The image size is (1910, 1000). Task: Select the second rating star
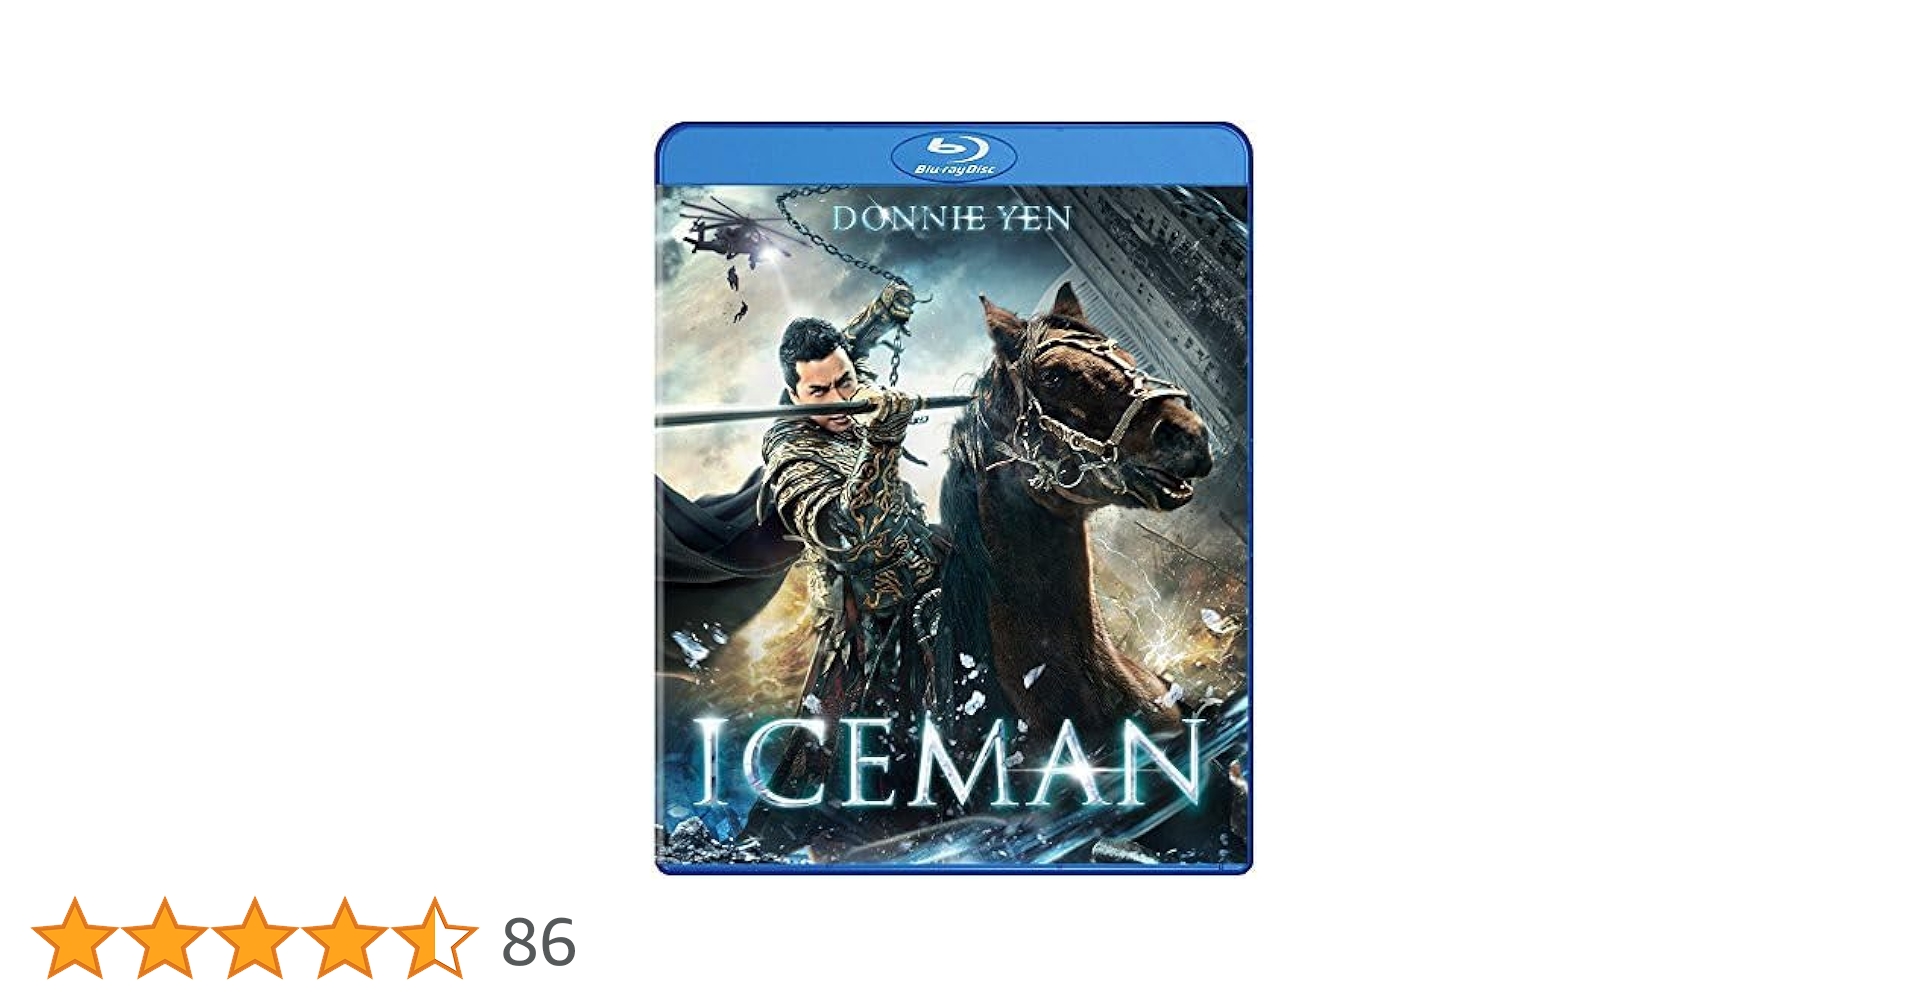[x=165, y=938]
